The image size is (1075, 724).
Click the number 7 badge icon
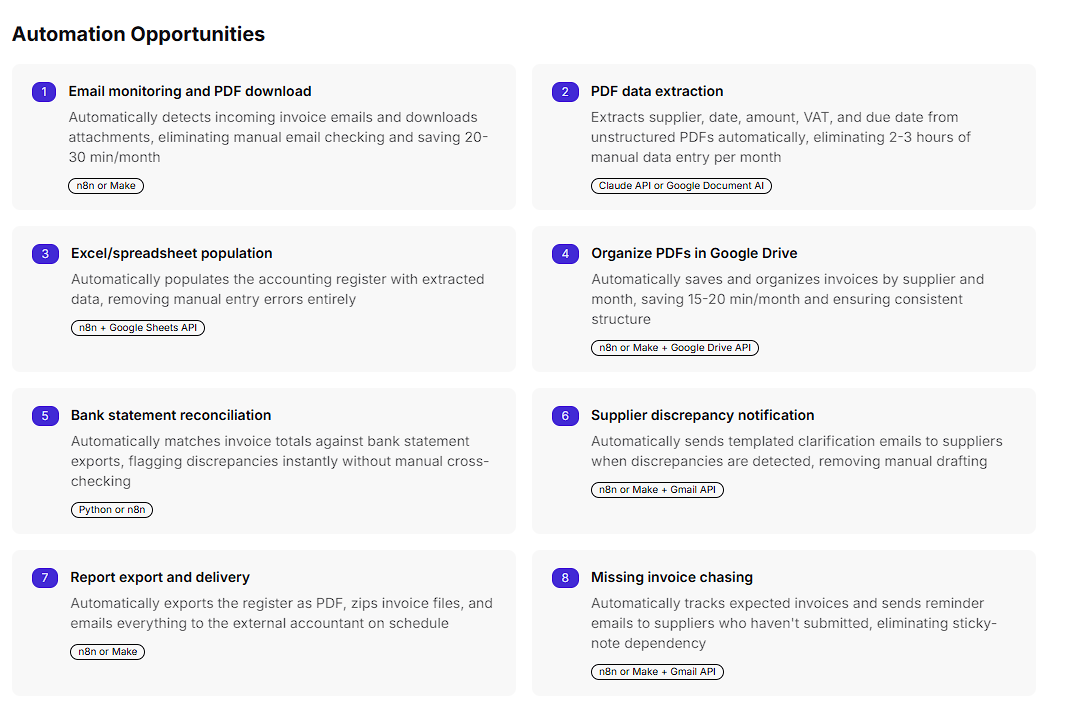45,578
